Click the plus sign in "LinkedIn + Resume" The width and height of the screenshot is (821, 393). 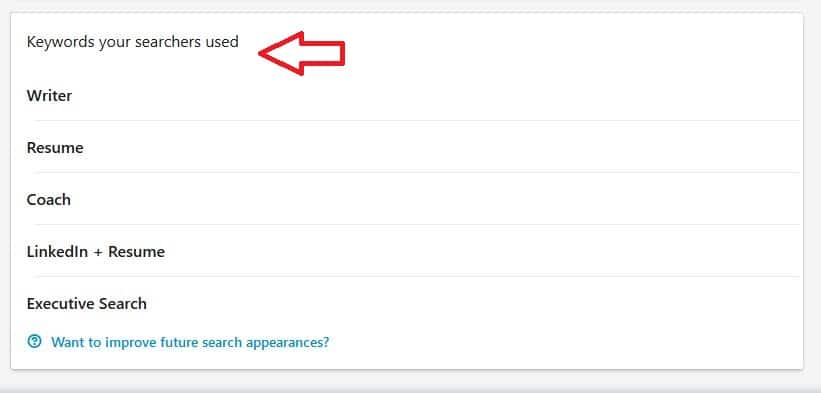(98, 252)
